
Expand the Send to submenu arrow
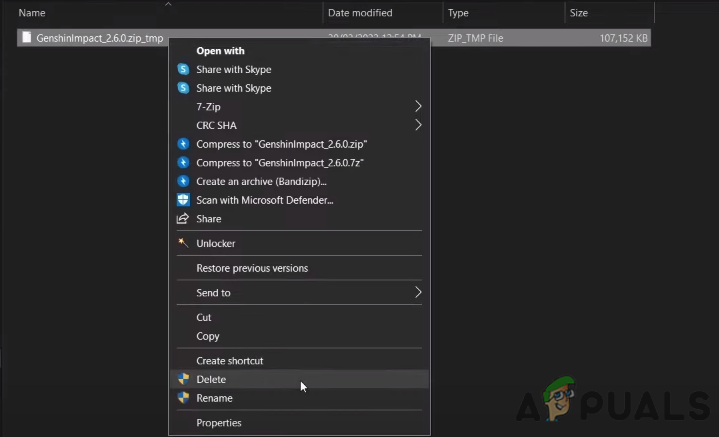click(x=418, y=293)
